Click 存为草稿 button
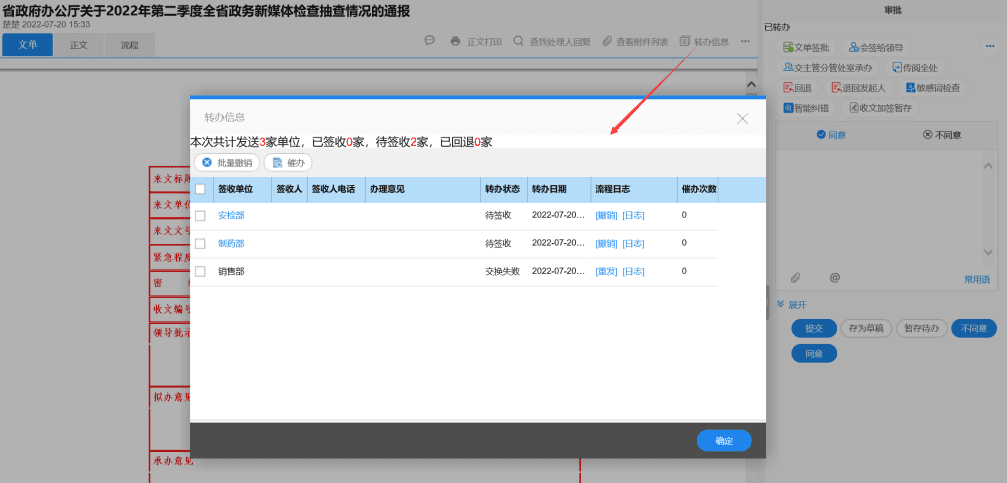Image resolution: width=1007 pixels, height=483 pixels. click(x=866, y=328)
